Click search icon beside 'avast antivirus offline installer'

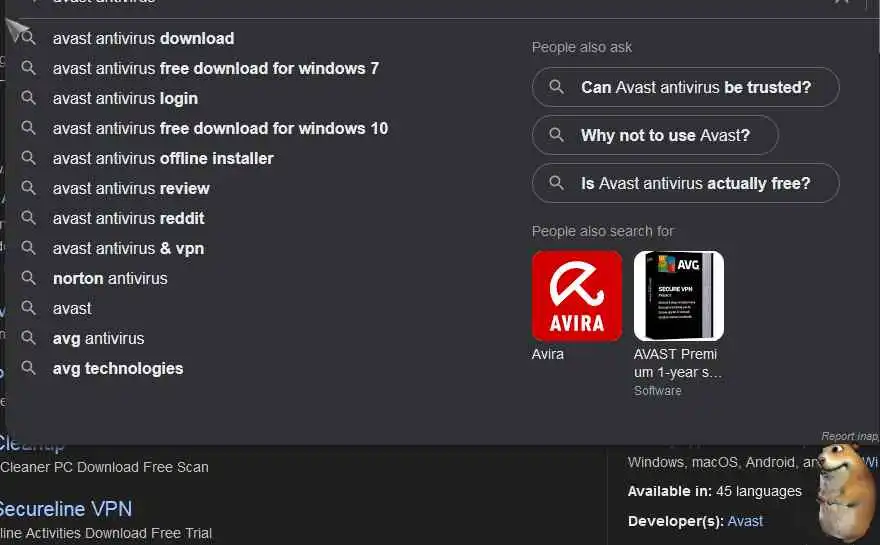pyautogui.click(x=28, y=158)
